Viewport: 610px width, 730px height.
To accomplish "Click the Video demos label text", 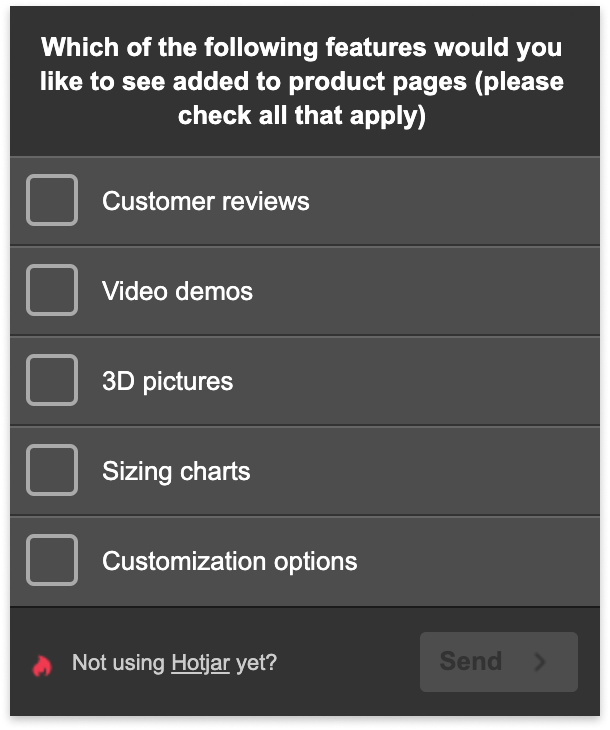I will (177, 291).
